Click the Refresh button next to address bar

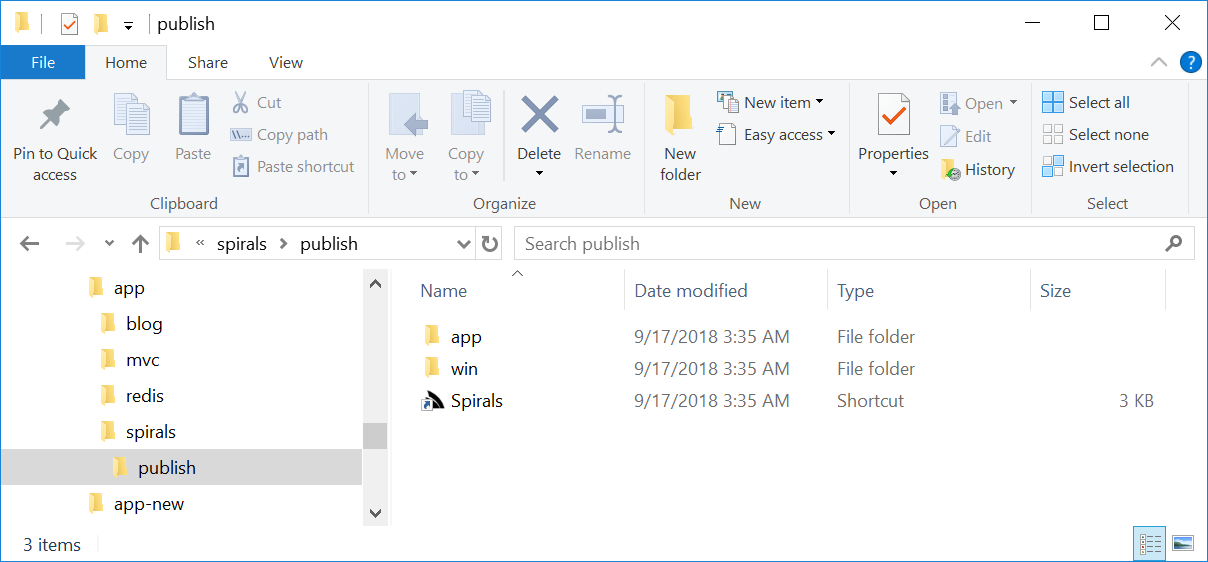coord(490,243)
